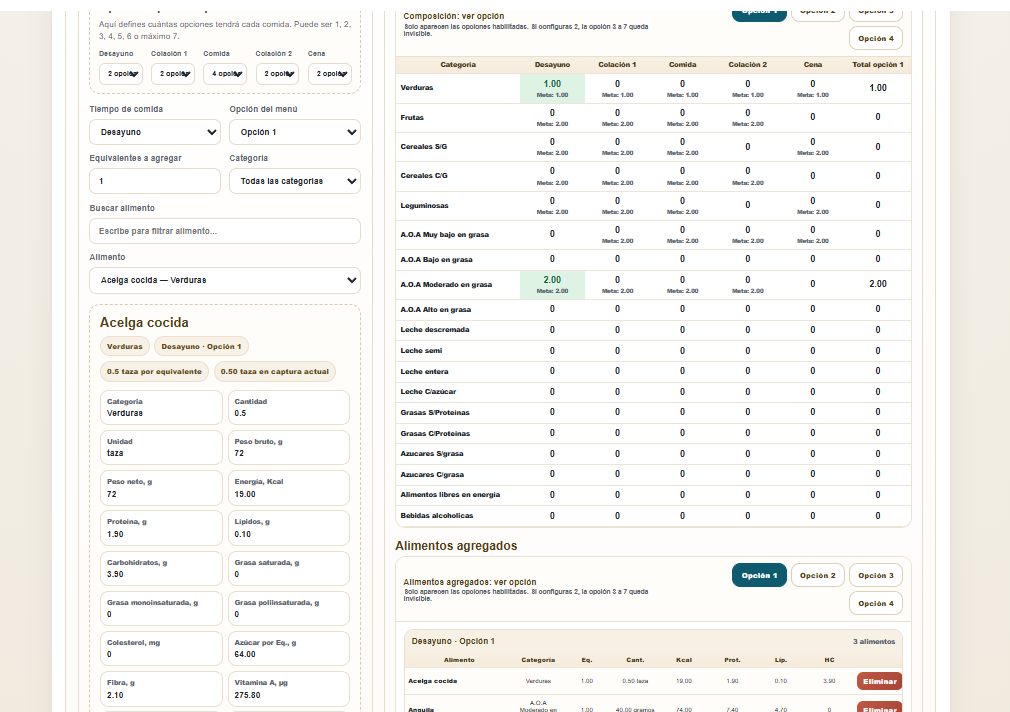Open the Colación 1 options count dropdown
Image resolution: width=1010 pixels, height=712 pixels.
[x=173, y=73]
